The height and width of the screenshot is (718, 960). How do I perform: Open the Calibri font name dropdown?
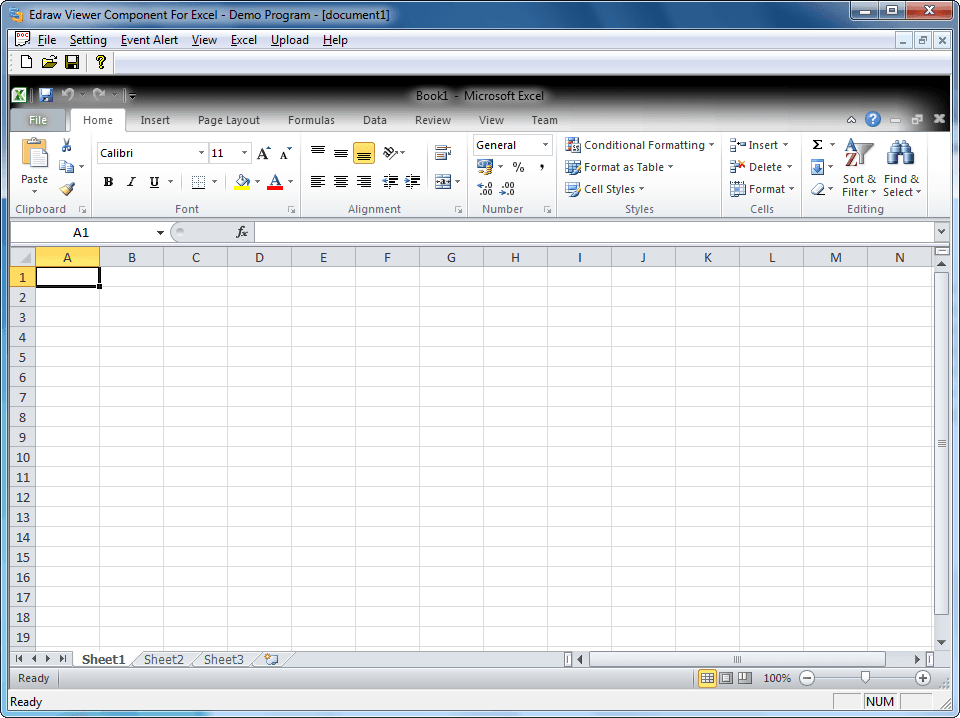(201, 153)
